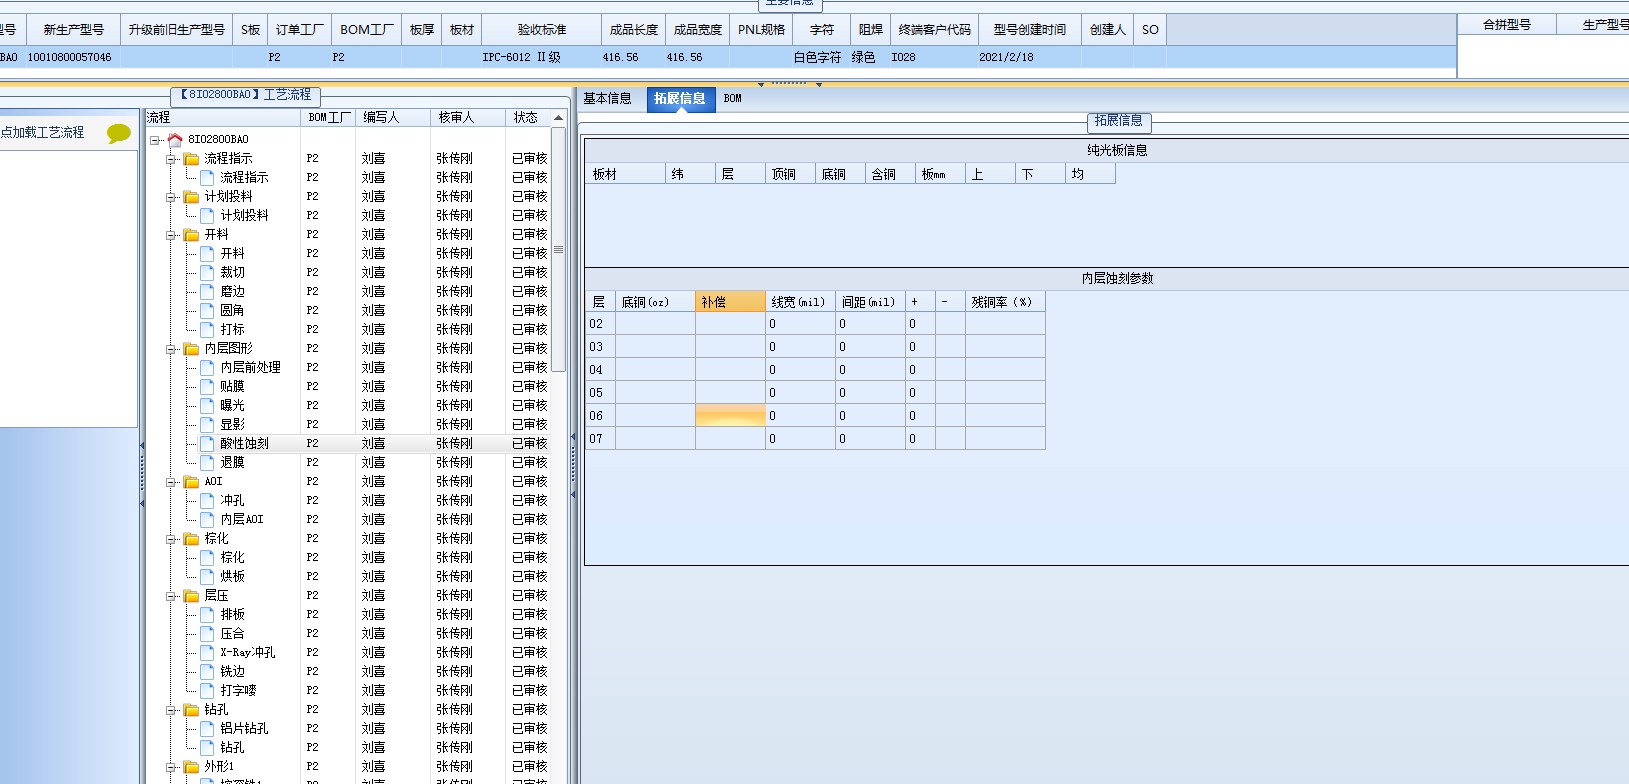The width and height of the screenshot is (1629, 784).
Task: Click the tree vertical scrollbar thumb
Action: 559,249
